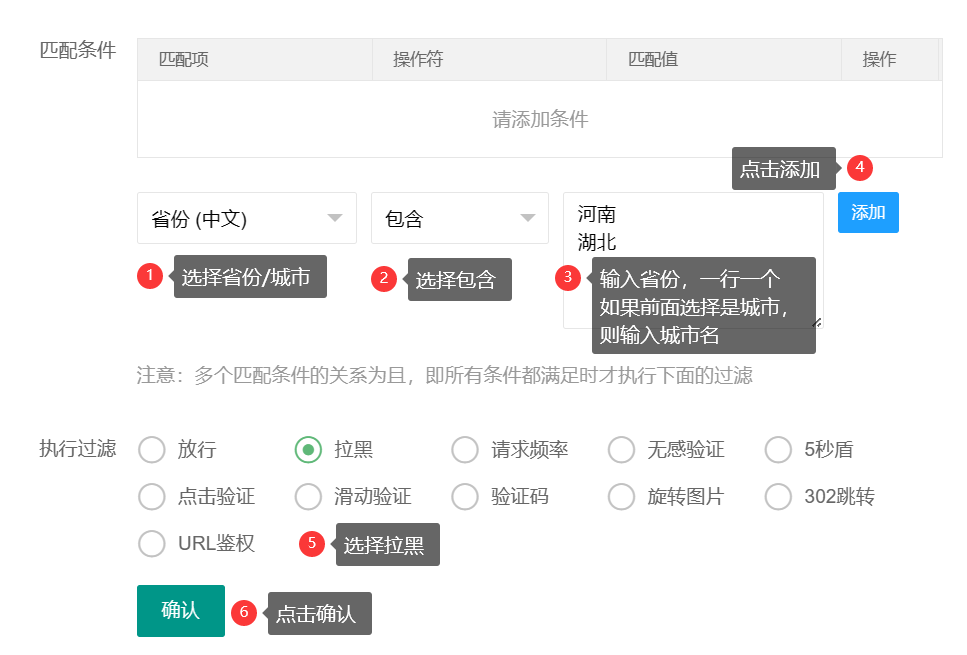Open the 省份 (中文) match item dropdown

pyautogui.click(x=247, y=218)
